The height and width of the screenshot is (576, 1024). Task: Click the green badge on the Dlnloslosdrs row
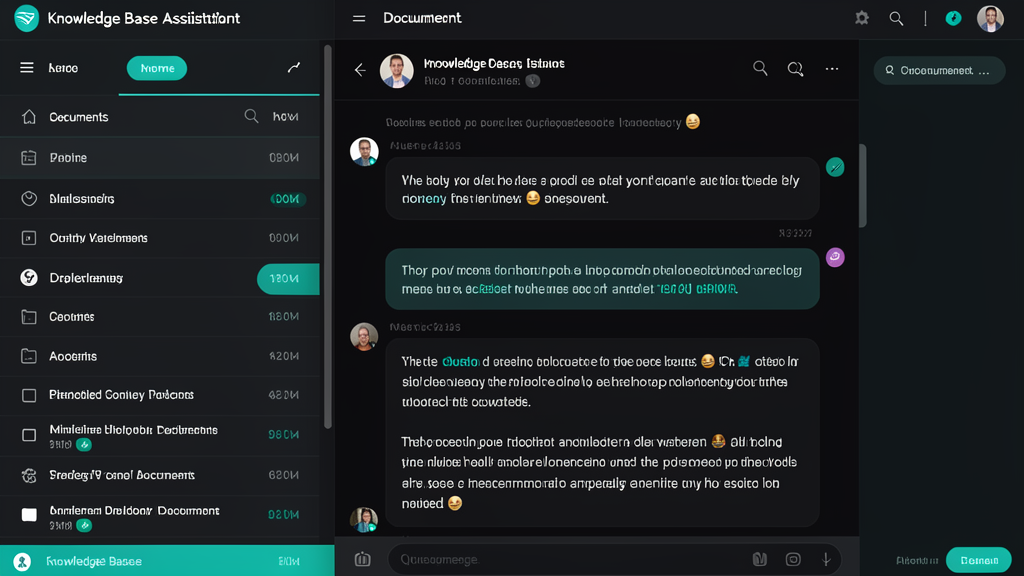pyautogui.click(x=287, y=199)
